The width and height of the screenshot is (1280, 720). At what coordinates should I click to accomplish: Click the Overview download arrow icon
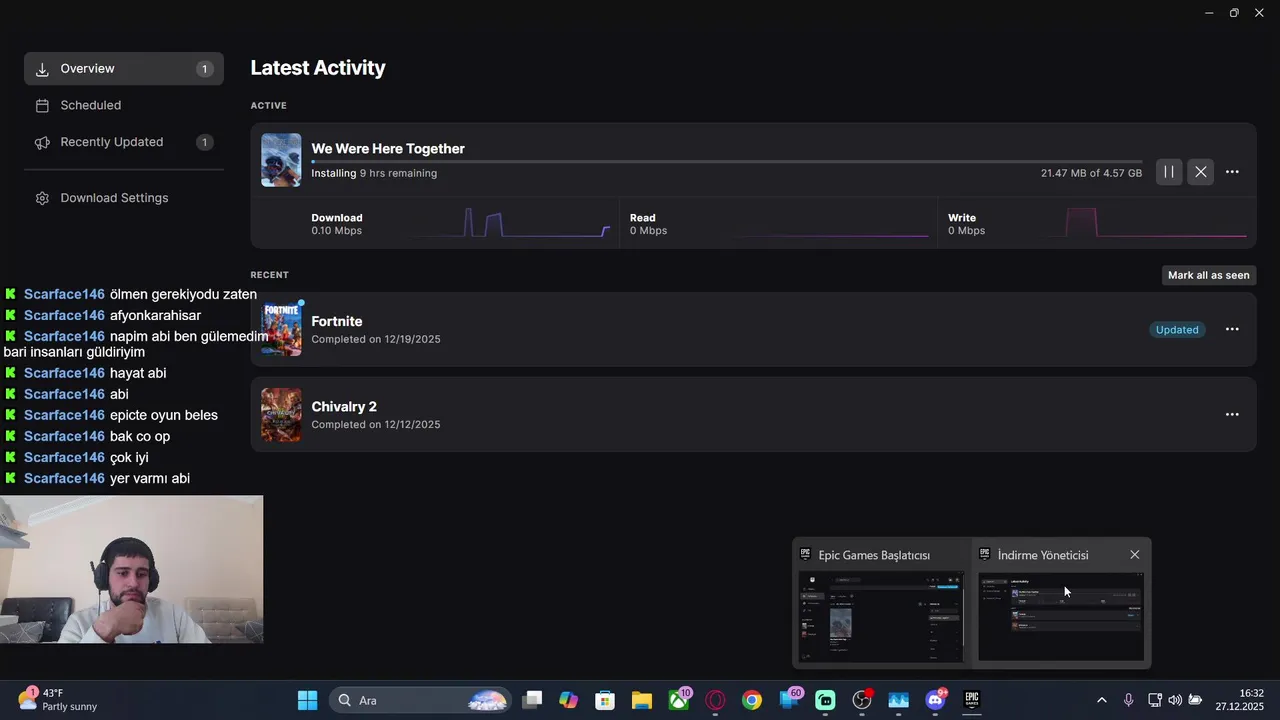pos(42,69)
